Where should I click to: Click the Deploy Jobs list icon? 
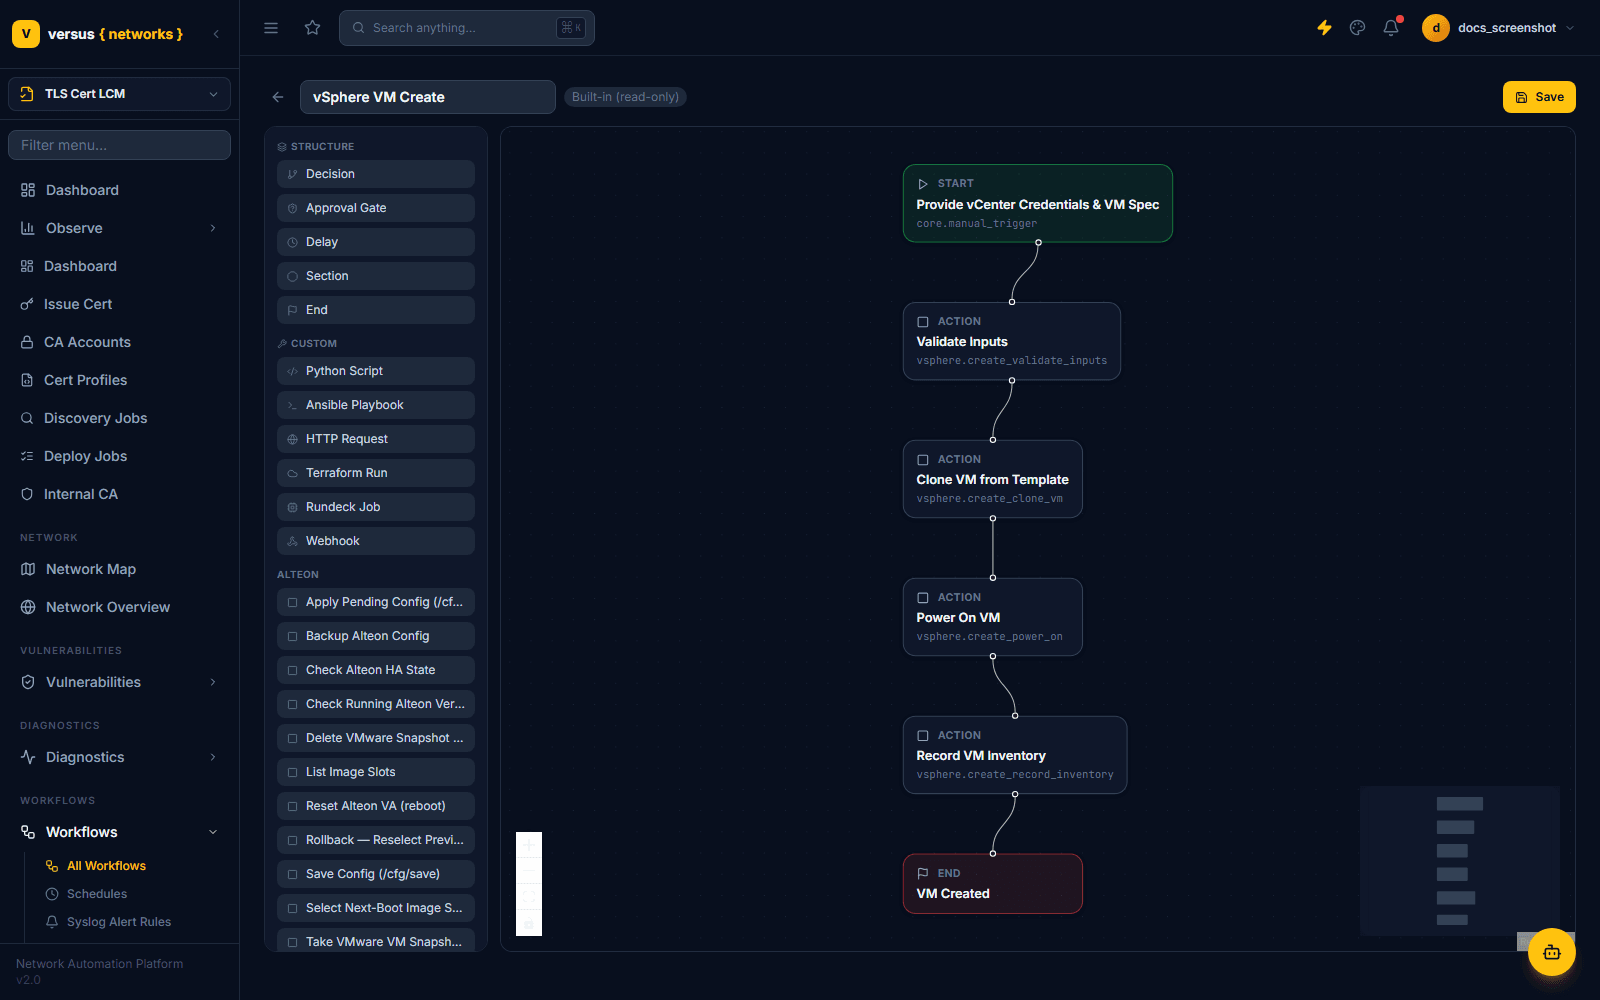click(27, 456)
